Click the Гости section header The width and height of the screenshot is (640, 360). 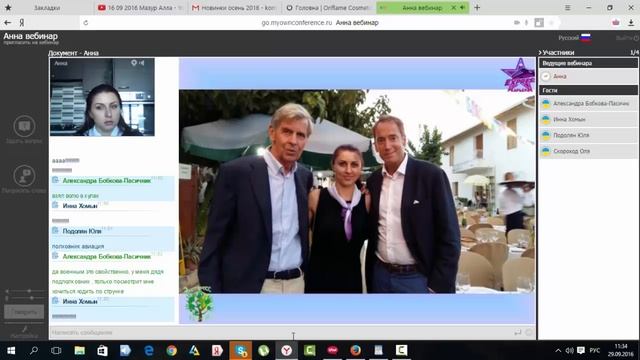point(588,90)
